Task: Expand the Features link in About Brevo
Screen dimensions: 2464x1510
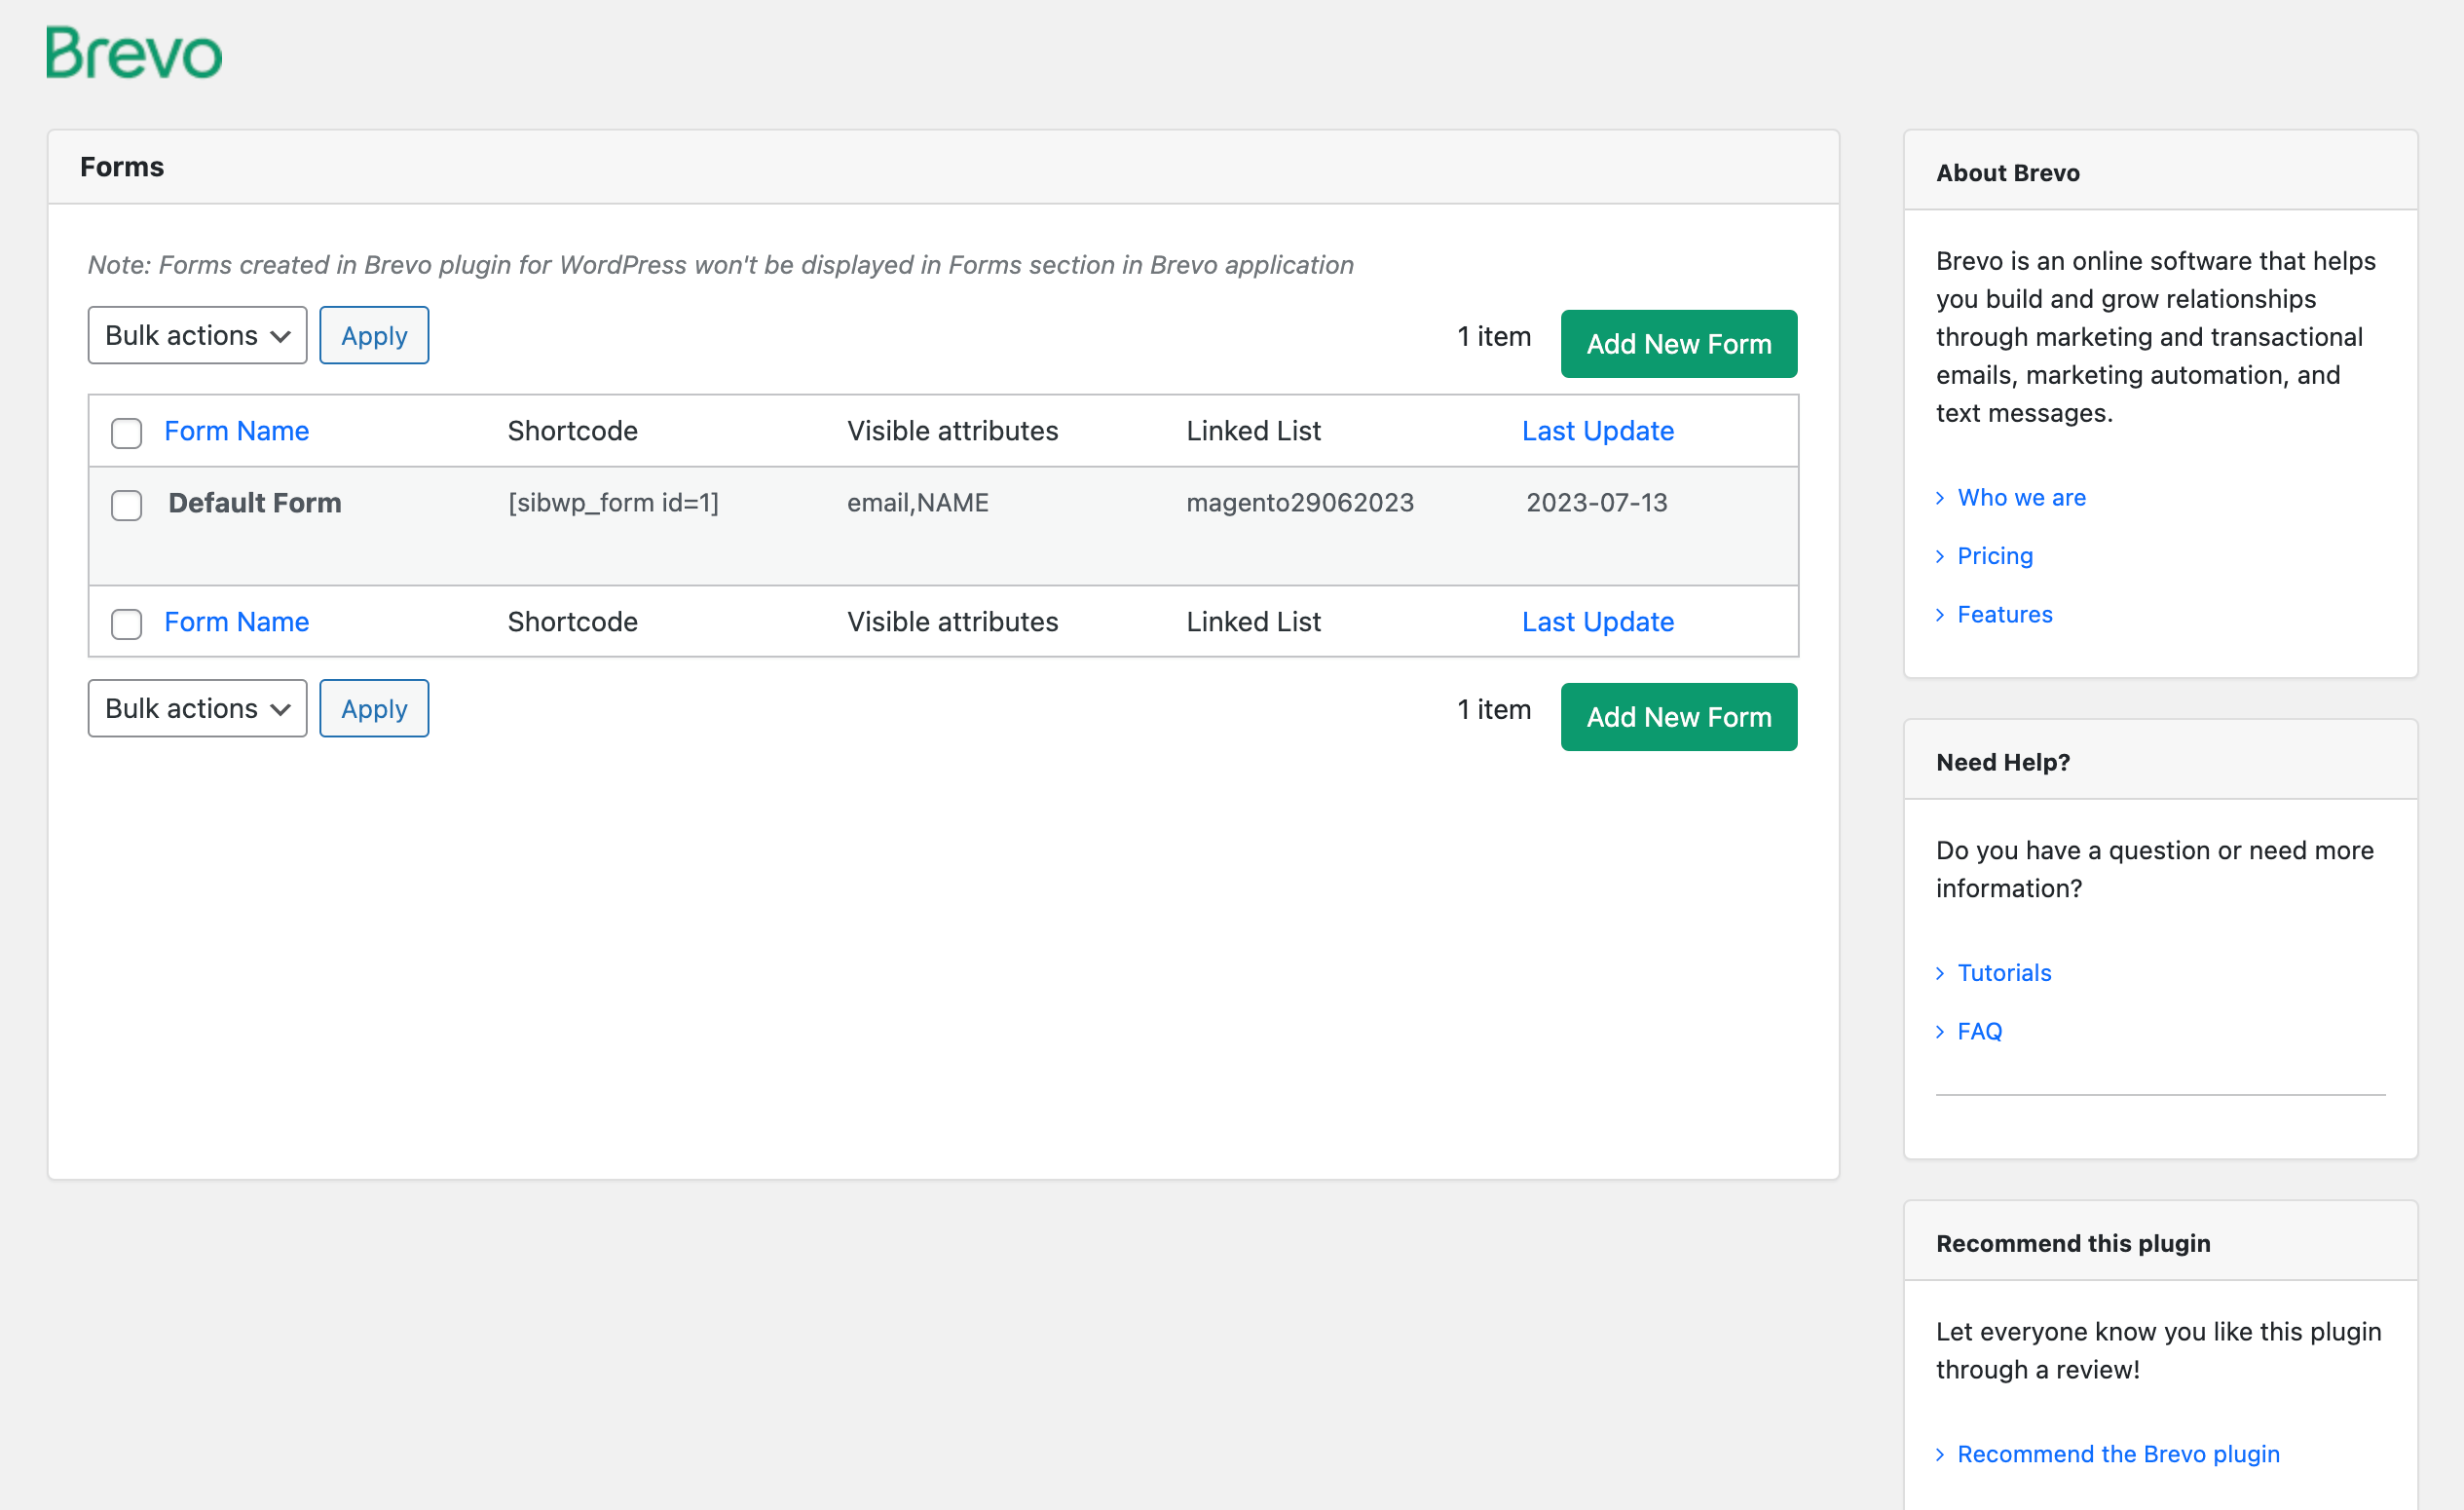Action: [2004, 614]
